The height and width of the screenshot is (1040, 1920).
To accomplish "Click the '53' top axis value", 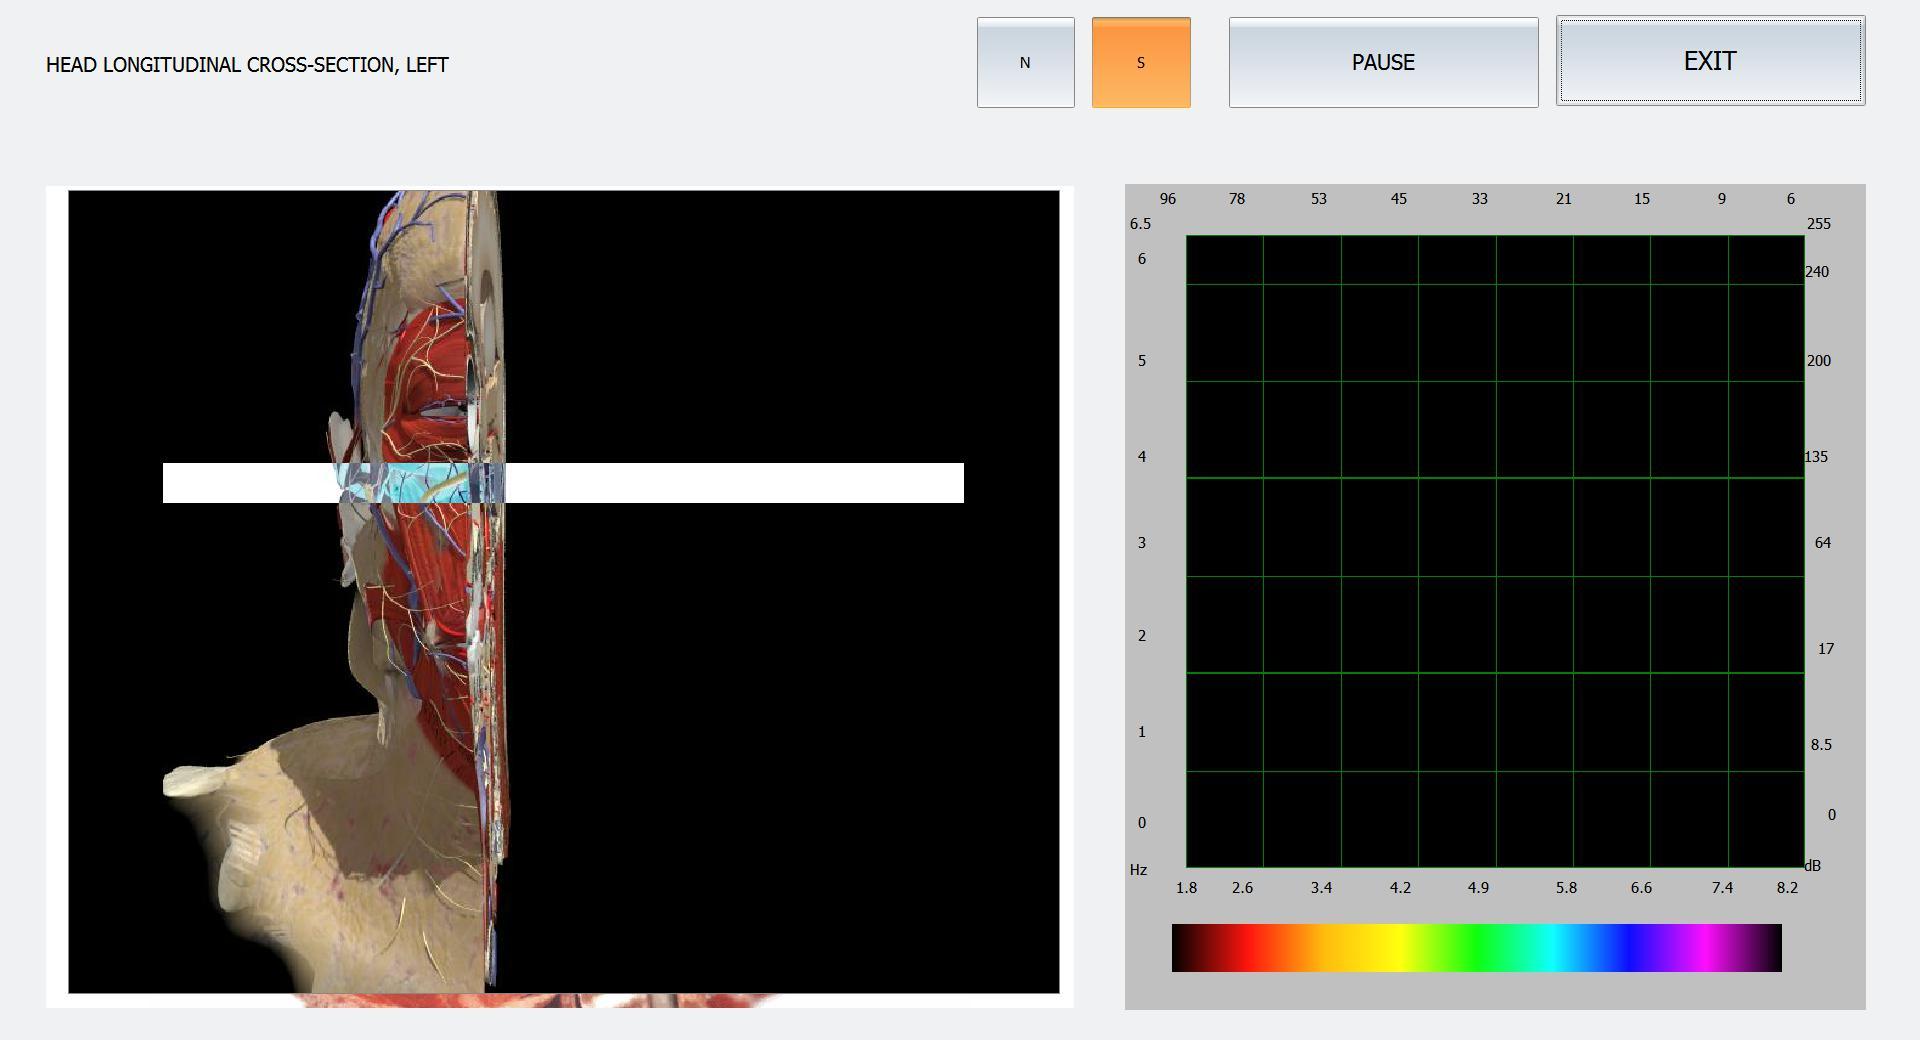I will [1319, 199].
